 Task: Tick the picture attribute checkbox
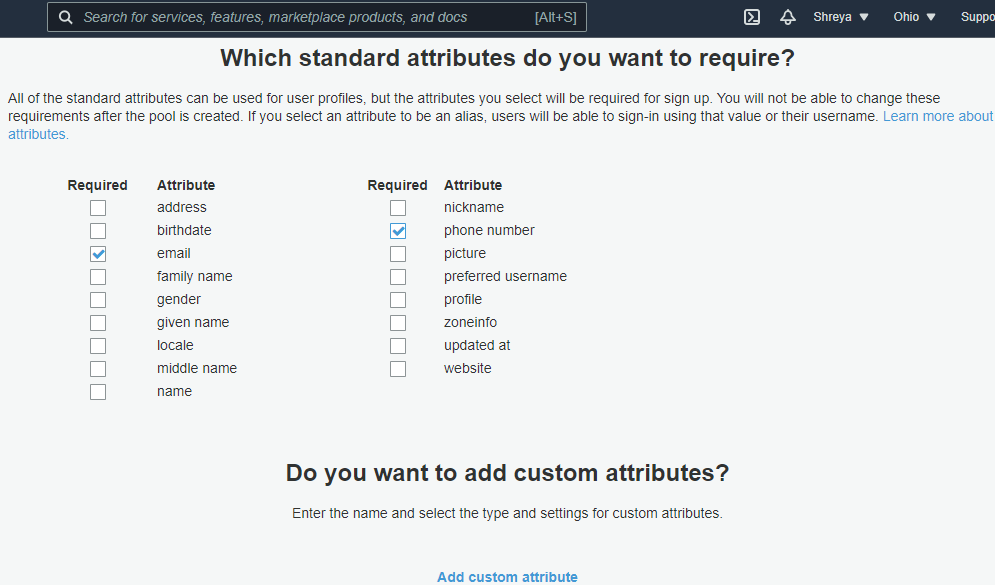tap(398, 254)
